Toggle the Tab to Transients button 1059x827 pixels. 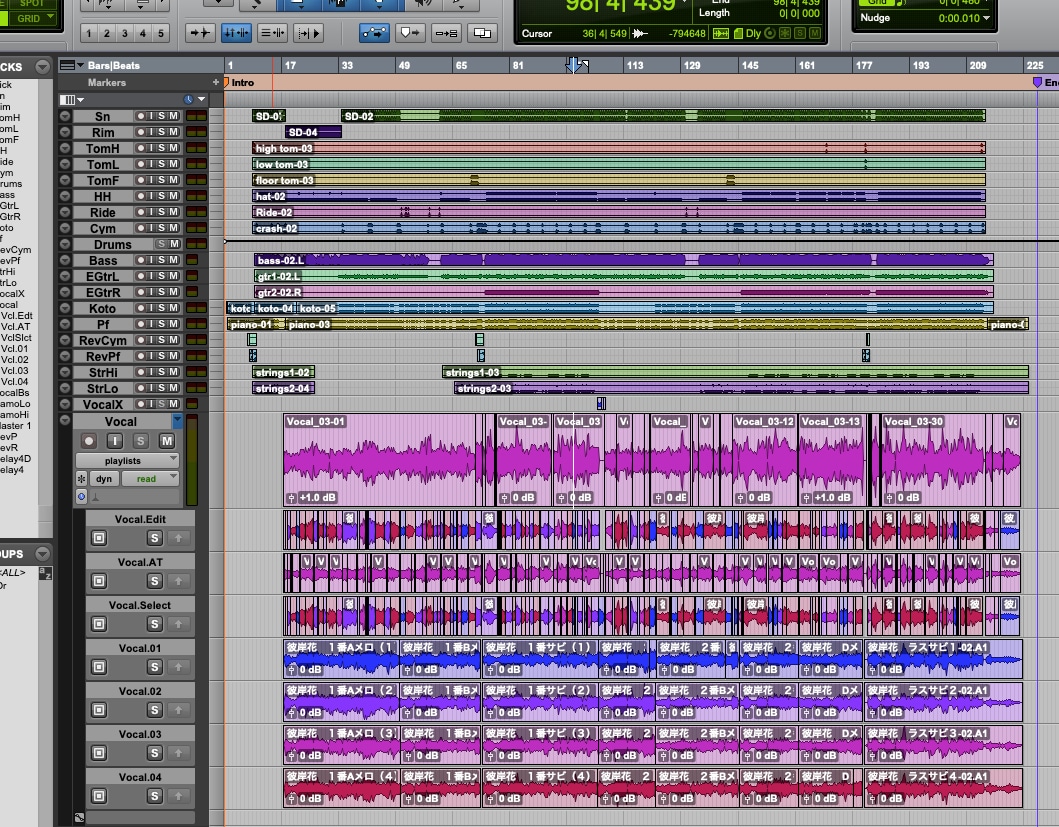click(x=200, y=32)
